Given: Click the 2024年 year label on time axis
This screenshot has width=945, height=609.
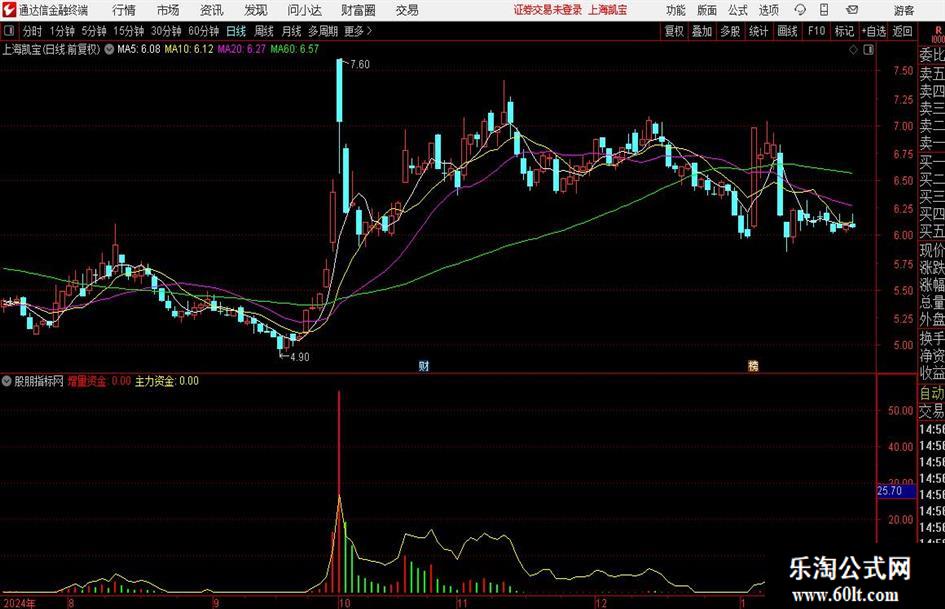Looking at the screenshot, I should tap(19, 603).
